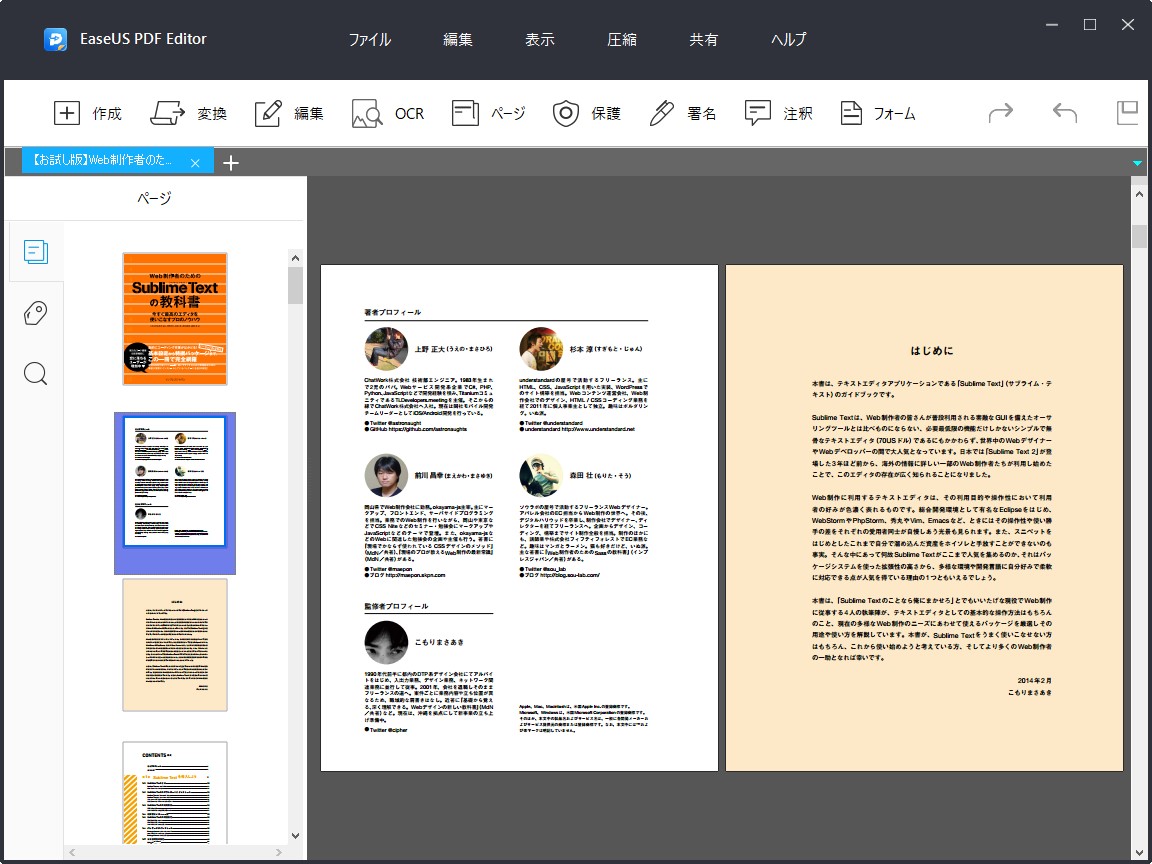
Task: Click the redo arrow icon
Action: click(1001, 112)
